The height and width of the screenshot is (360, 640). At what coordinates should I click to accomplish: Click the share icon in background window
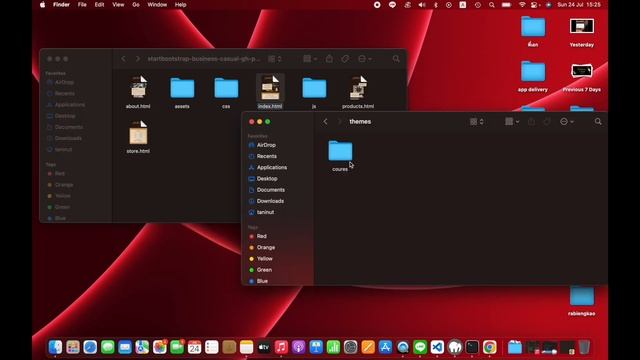click(329, 59)
